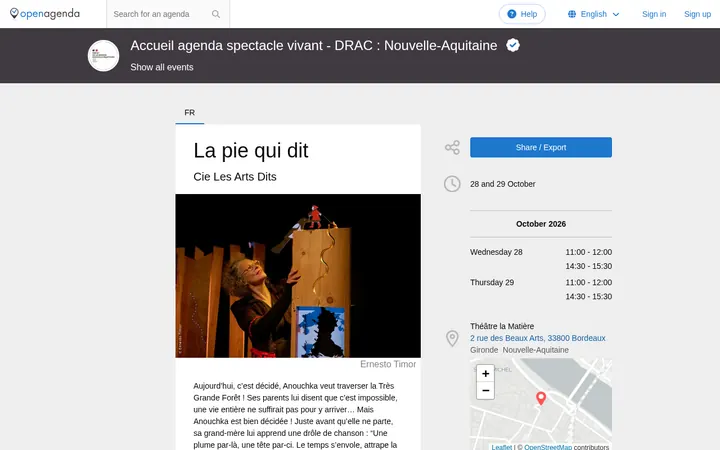
Task: Click the Sign up link
Action: pyautogui.click(x=697, y=14)
